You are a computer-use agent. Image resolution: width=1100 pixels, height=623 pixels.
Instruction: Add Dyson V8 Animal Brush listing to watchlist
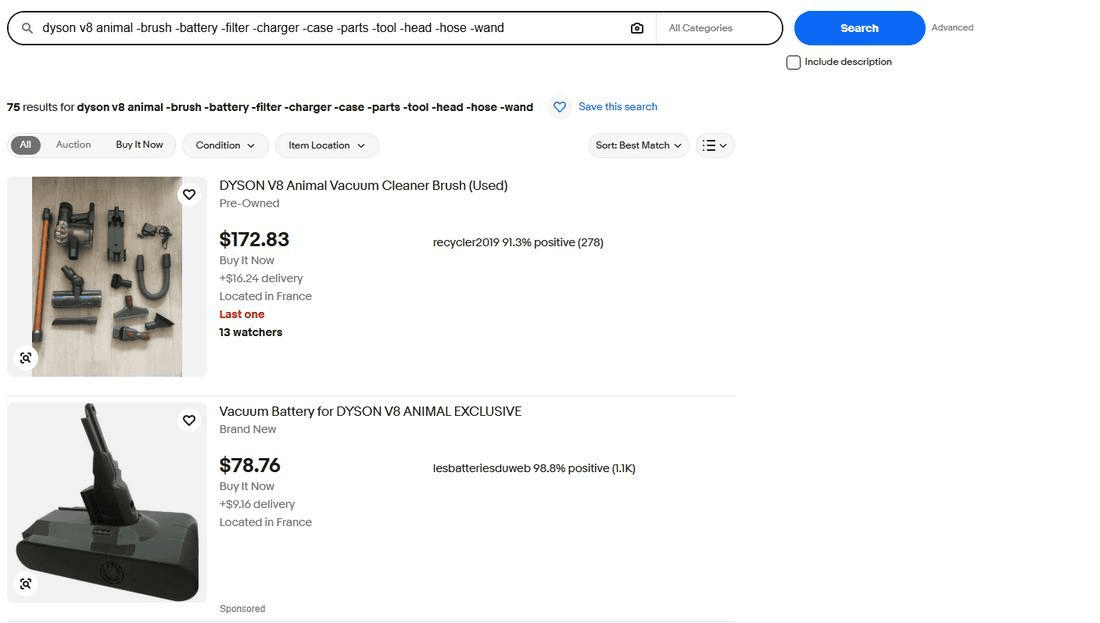click(x=189, y=194)
